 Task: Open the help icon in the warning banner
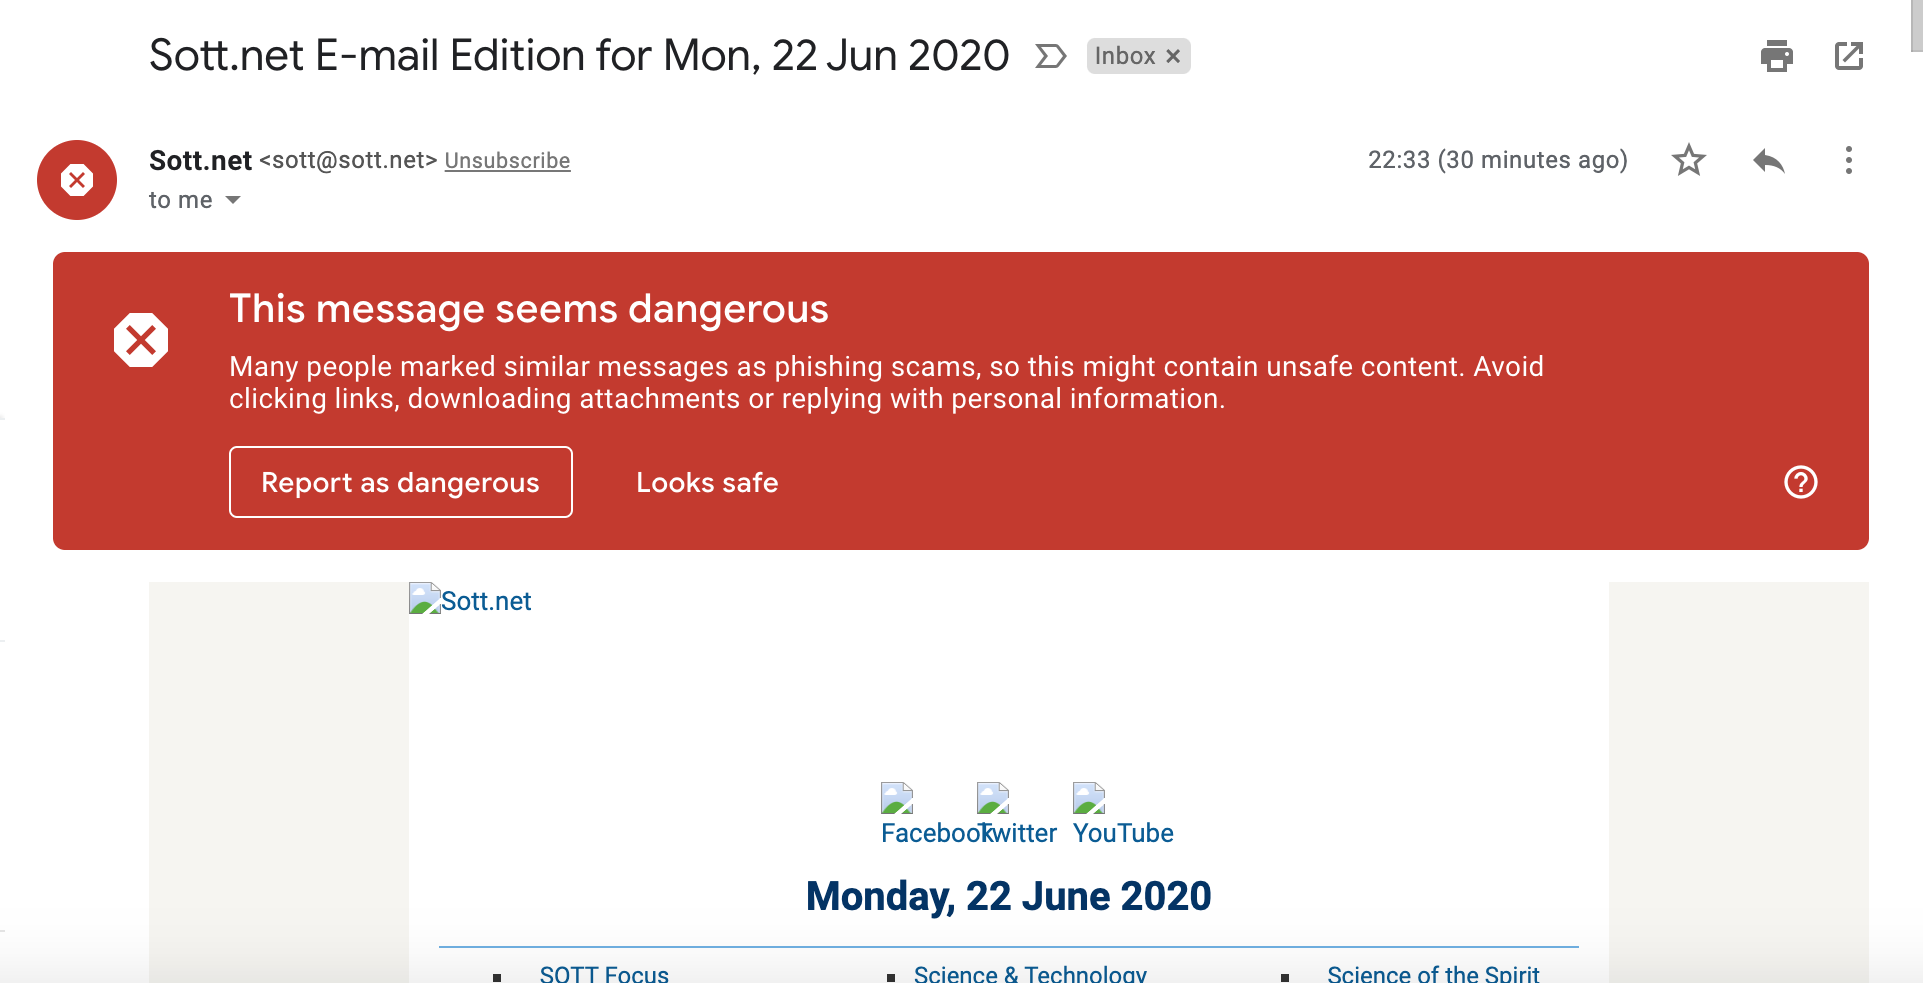tap(1800, 482)
